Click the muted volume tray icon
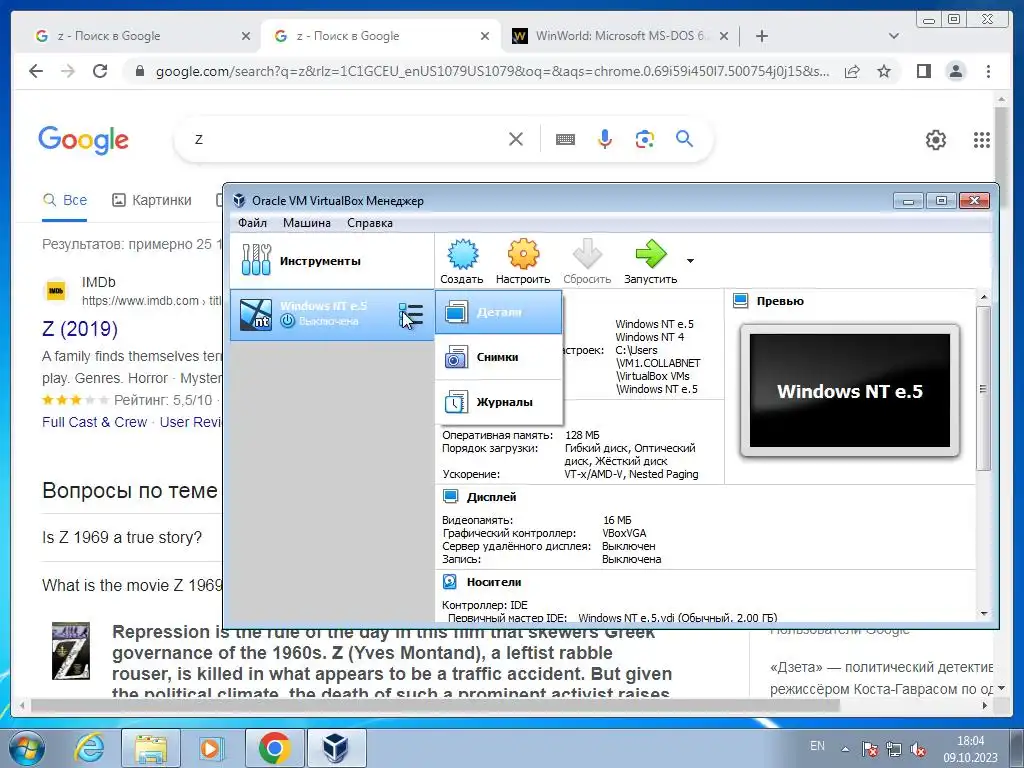 point(918,749)
